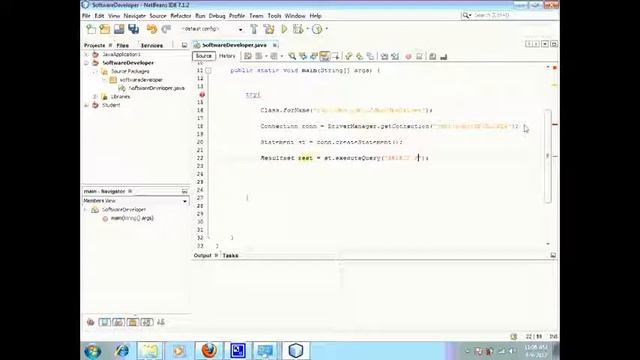
Task: Click the editor Find Selection magnifier icon
Action: click(x=292, y=56)
